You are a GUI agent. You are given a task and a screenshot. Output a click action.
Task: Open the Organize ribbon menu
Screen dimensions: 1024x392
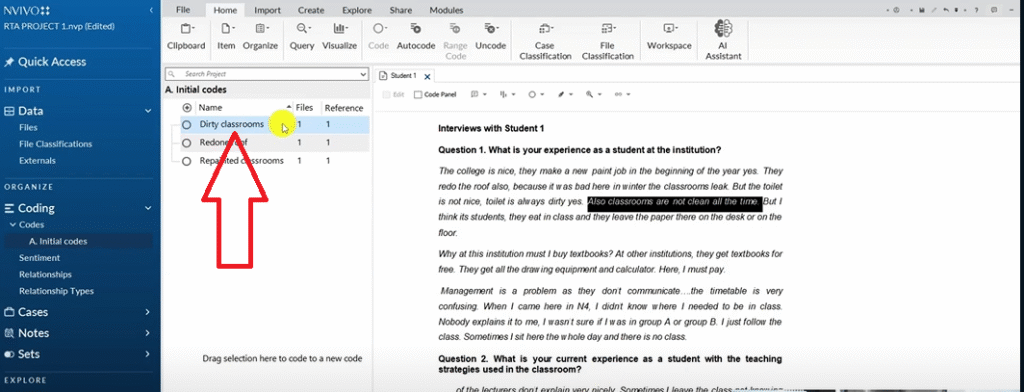[x=261, y=37]
